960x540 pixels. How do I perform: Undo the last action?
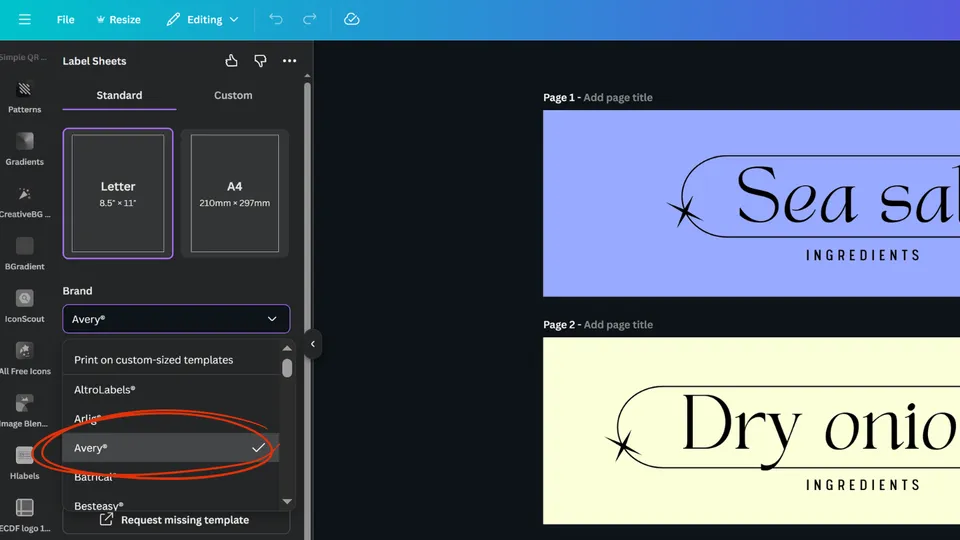click(276, 20)
